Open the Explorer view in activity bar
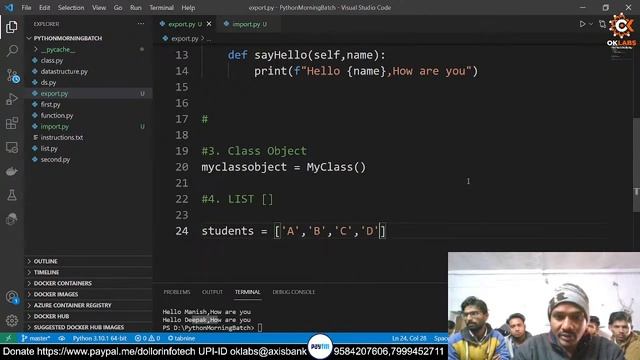 click(12, 27)
